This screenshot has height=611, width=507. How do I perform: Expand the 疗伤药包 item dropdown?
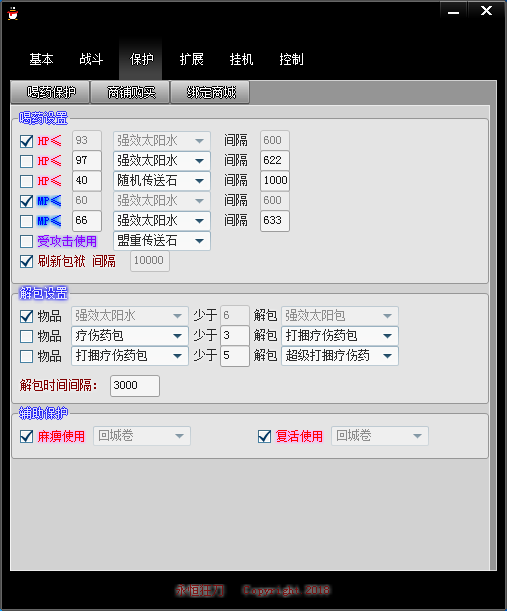pos(130,336)
